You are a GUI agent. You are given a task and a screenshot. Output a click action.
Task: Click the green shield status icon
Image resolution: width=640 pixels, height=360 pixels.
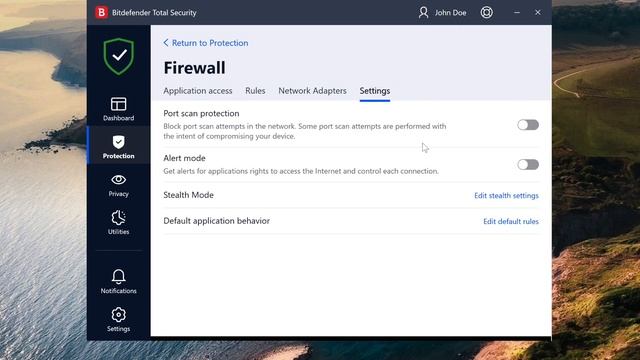(119, 56)
